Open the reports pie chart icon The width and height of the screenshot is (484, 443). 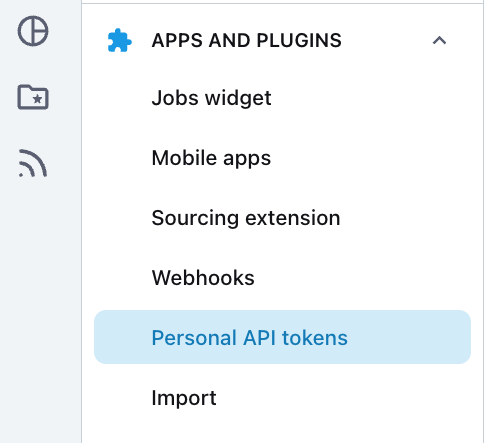(x=33, y=31)
